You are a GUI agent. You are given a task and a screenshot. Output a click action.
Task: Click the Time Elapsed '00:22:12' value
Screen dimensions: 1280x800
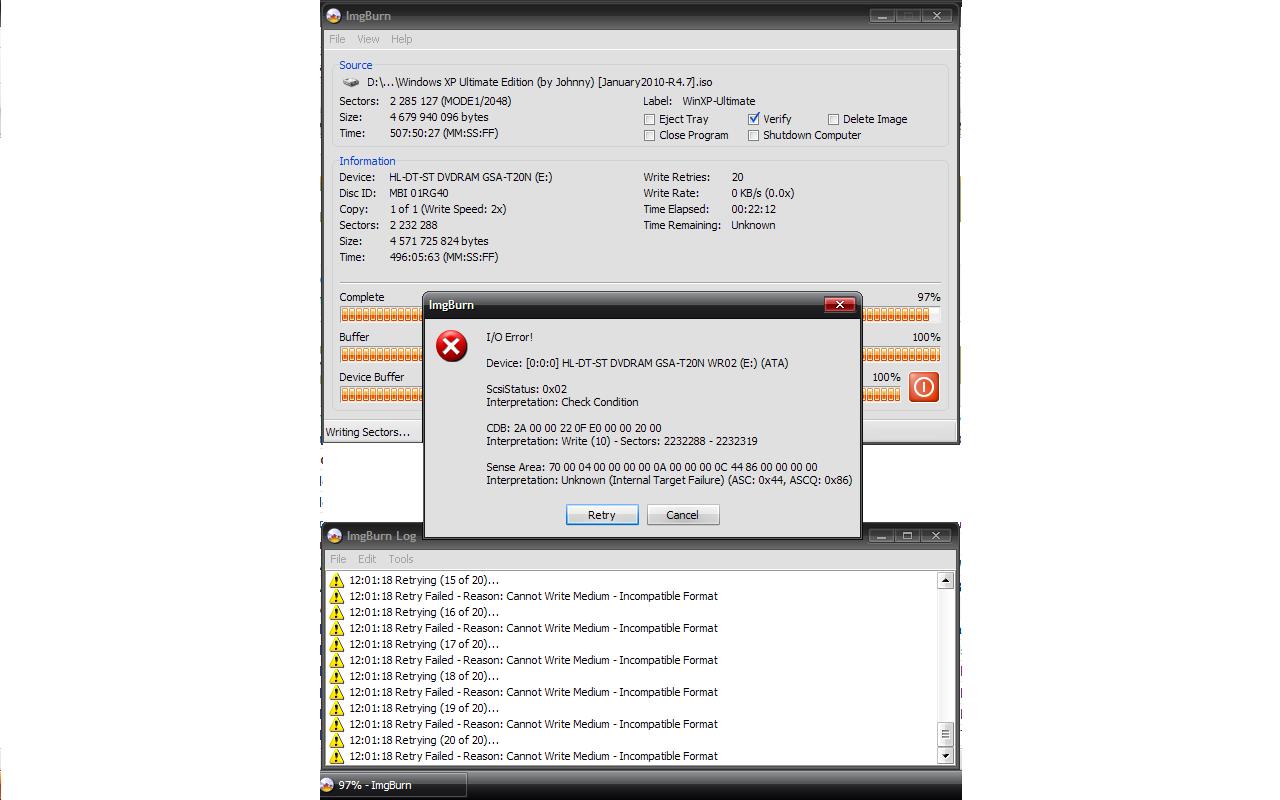753,209
